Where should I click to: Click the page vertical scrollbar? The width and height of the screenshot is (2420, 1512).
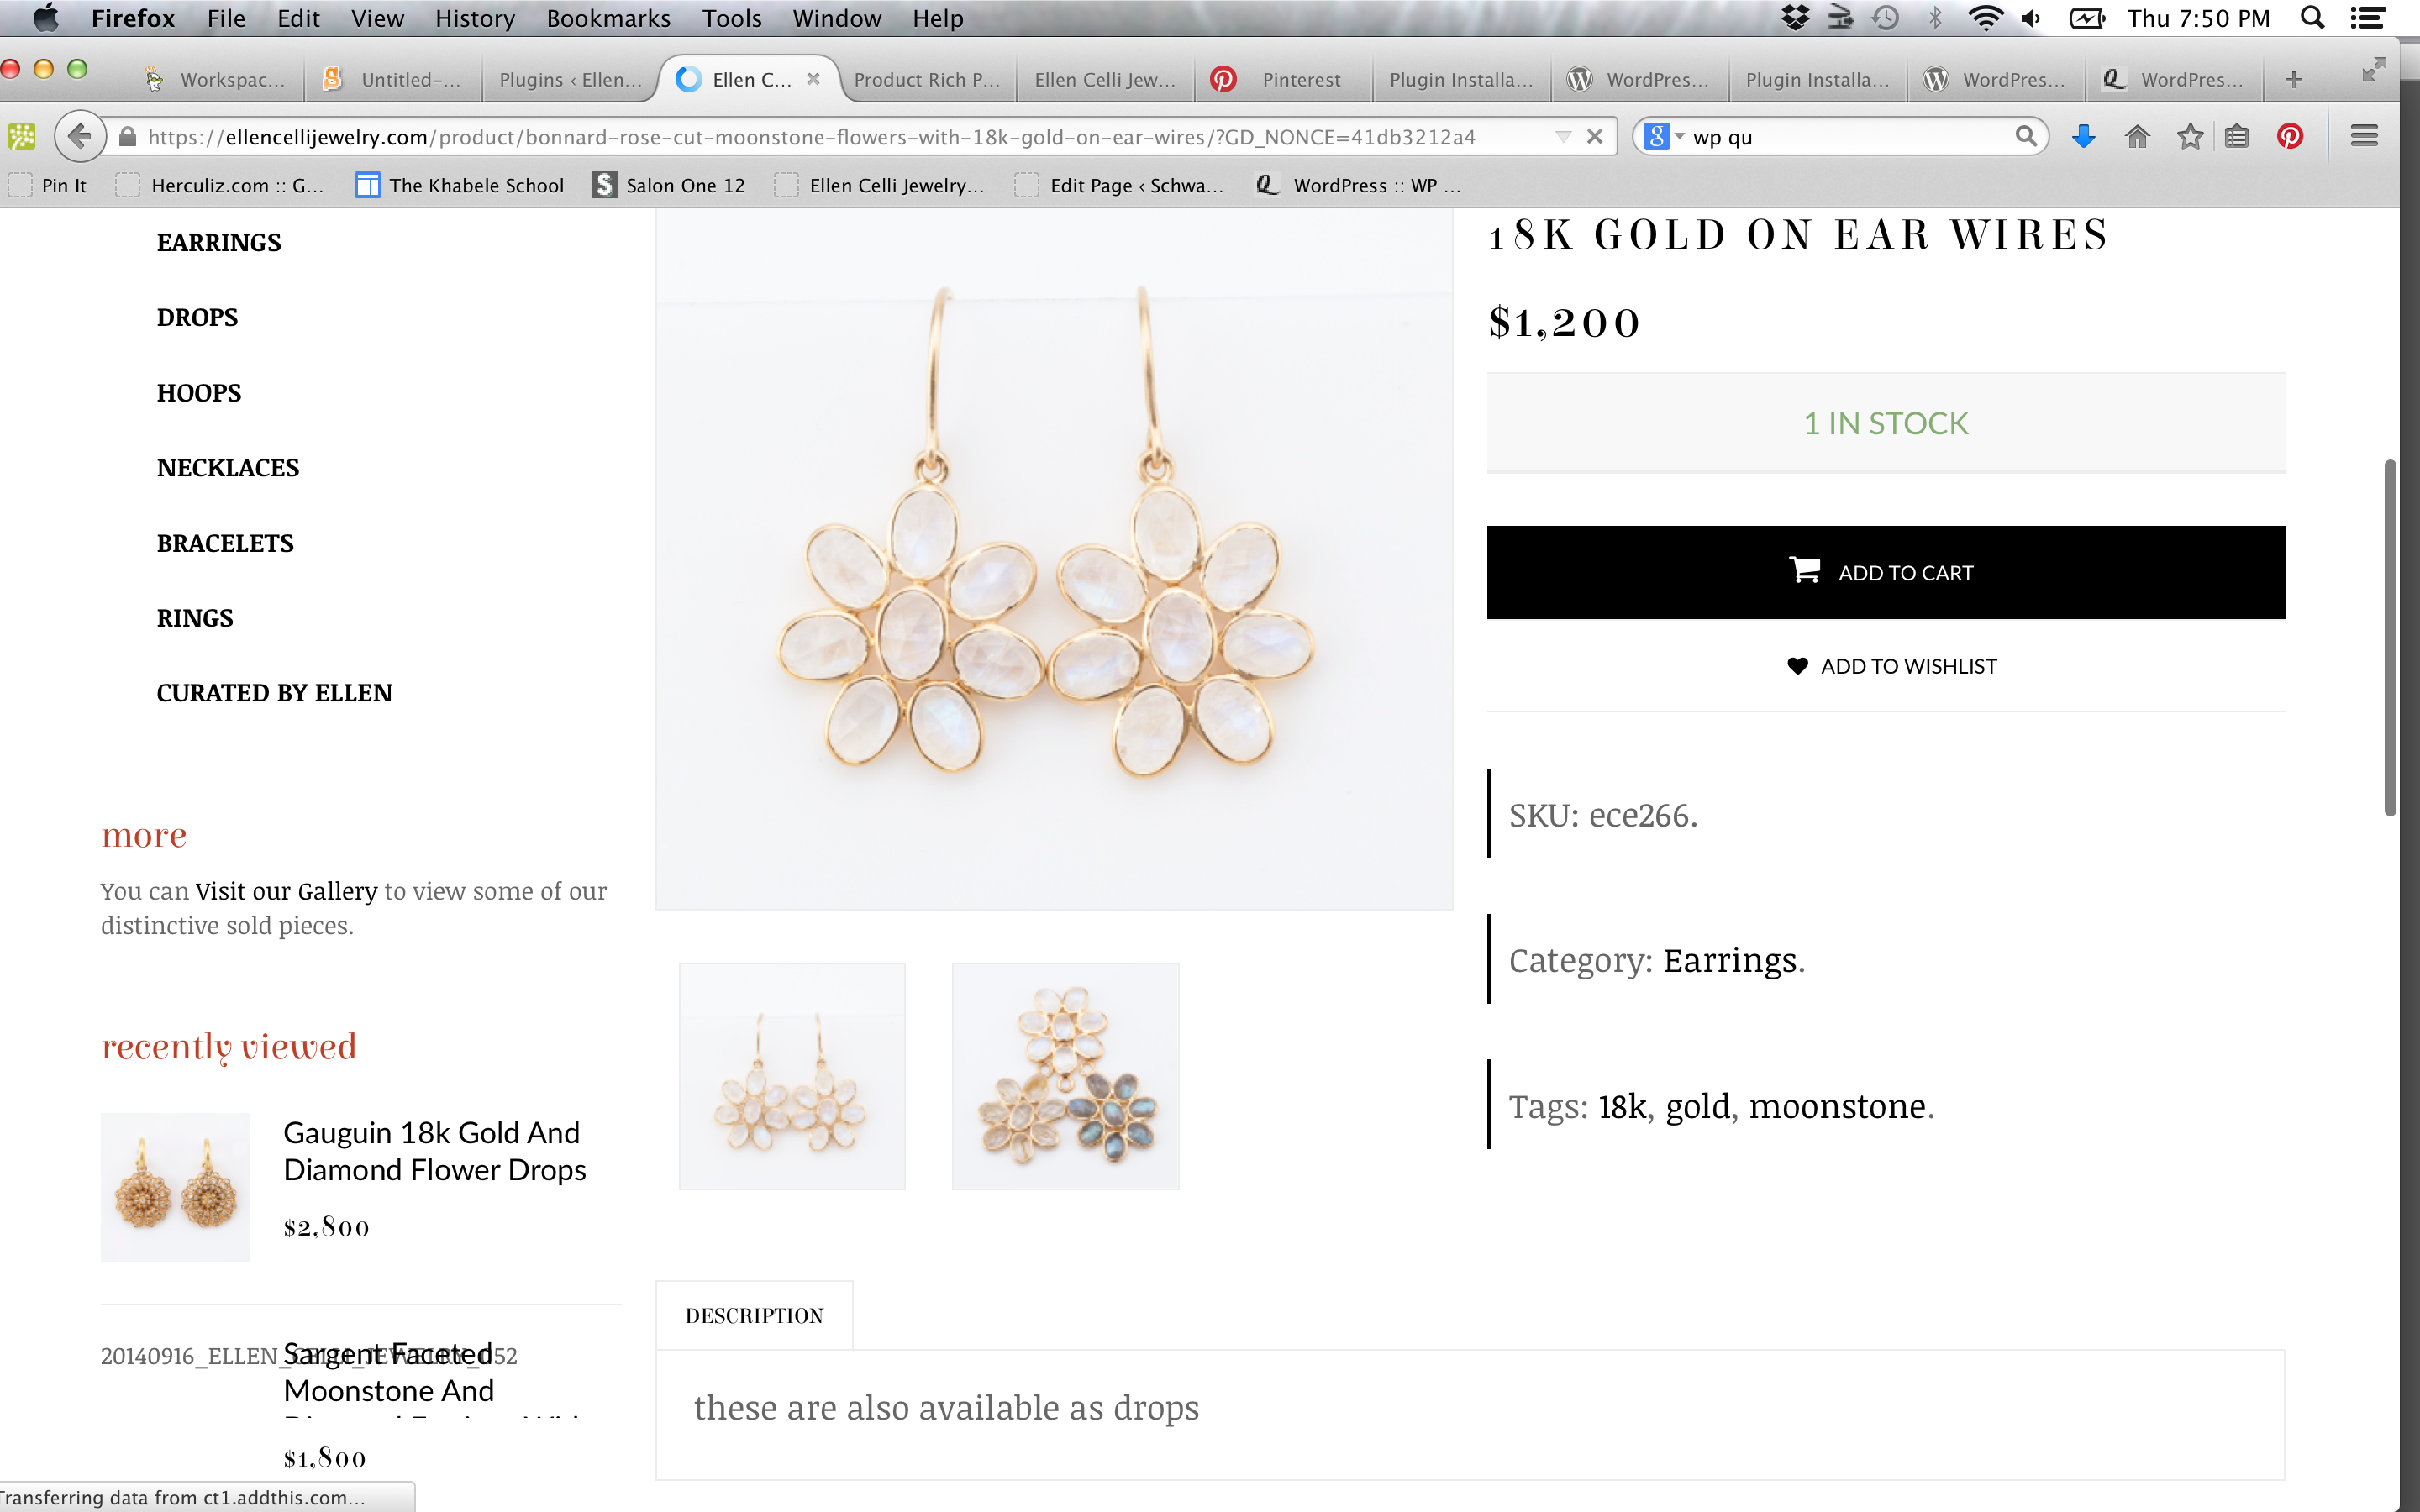[x=2390, y=637]
